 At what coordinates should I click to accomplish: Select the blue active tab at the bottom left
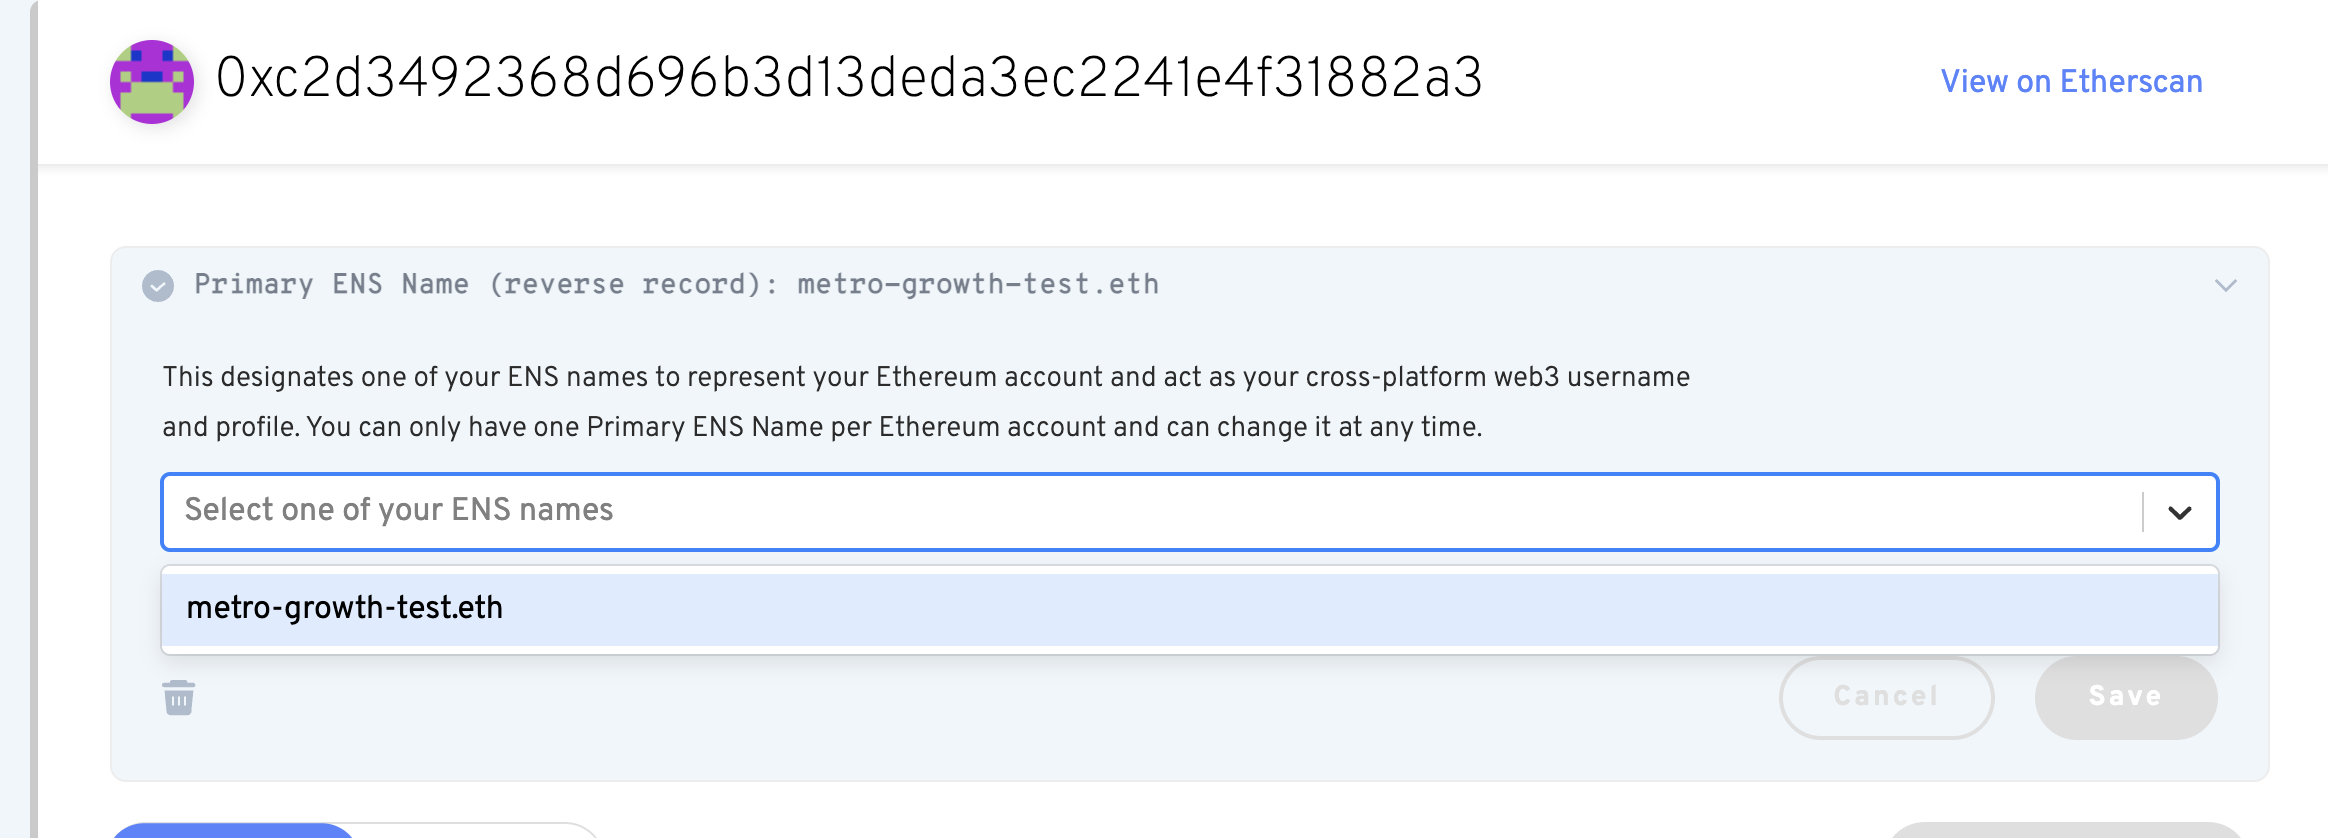(x=232, y=830)
